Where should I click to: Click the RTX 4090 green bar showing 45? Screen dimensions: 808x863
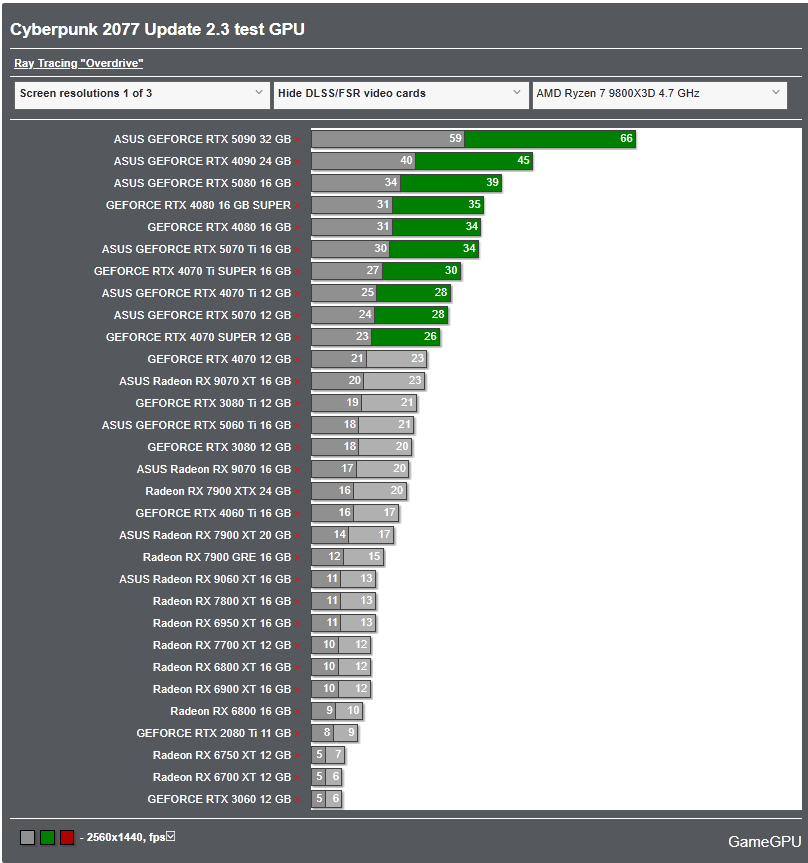474,161
